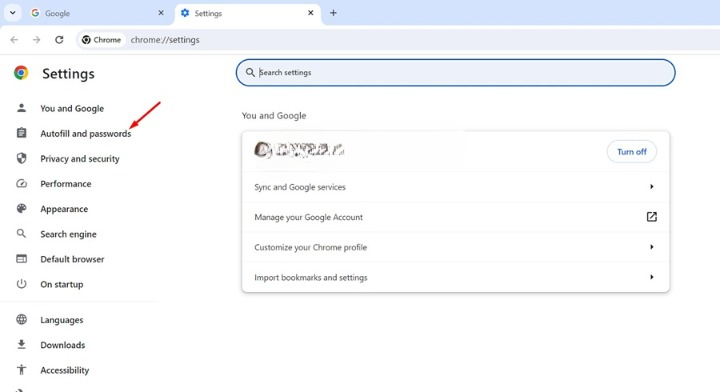Viewport: 720px width, 392px height.
Task: Click the magnifier icon in Search settings
Action: tap(250, 73)
